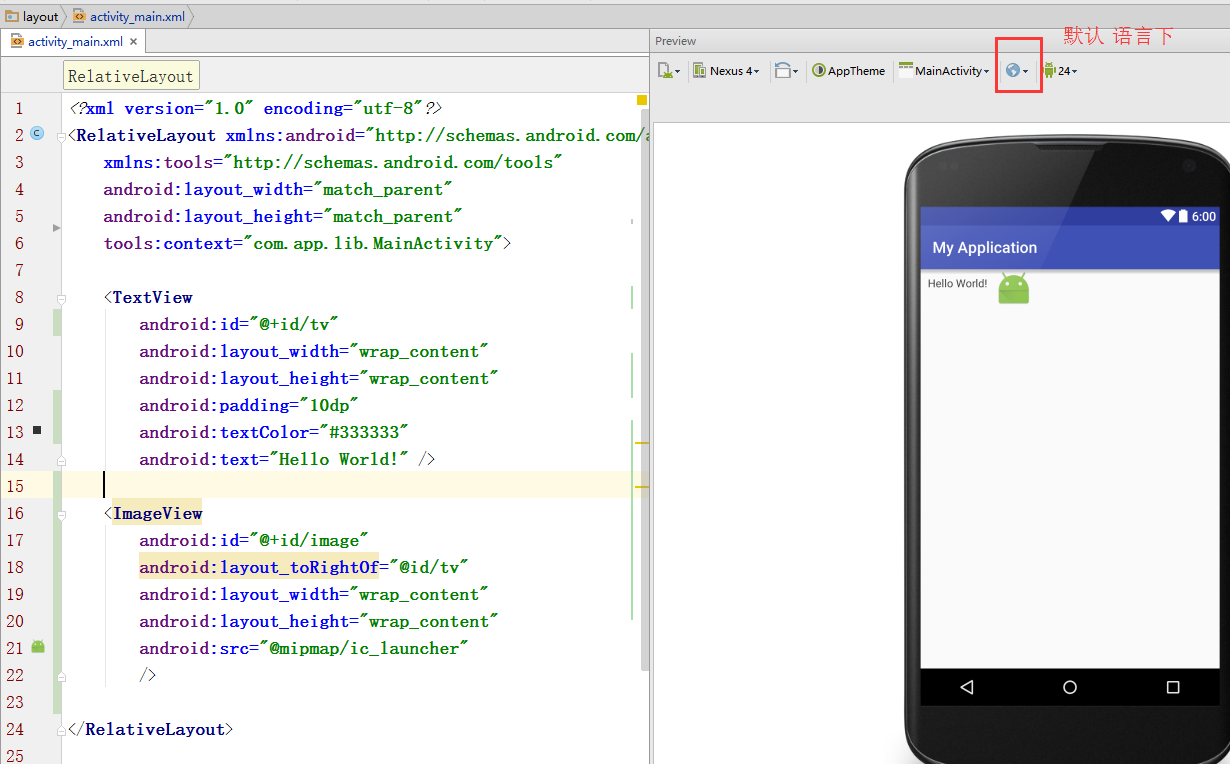Click the RelativeLayout breadcrumb label
Viewport: 1230px width, 764px height.
(130, 76)
